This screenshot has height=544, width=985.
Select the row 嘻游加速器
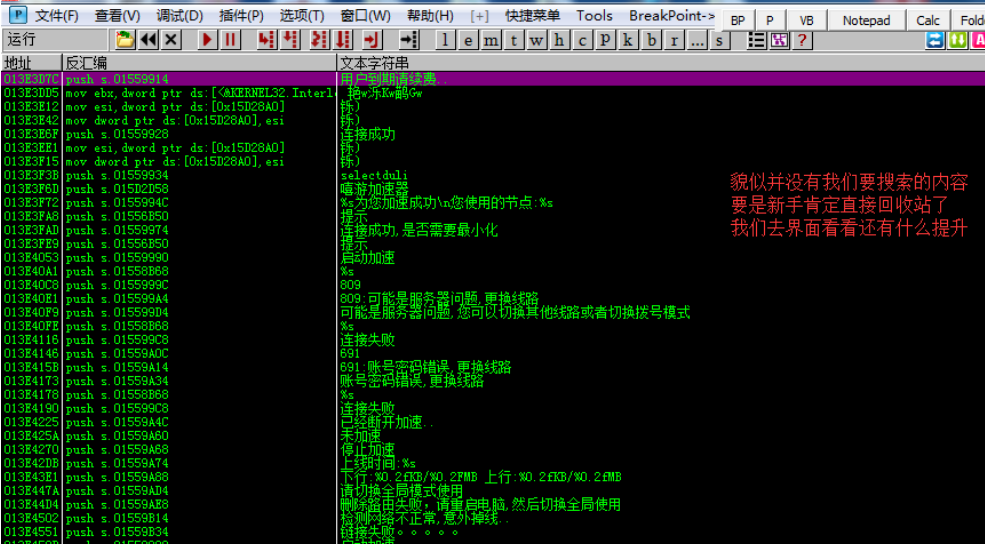pos(492,189)
